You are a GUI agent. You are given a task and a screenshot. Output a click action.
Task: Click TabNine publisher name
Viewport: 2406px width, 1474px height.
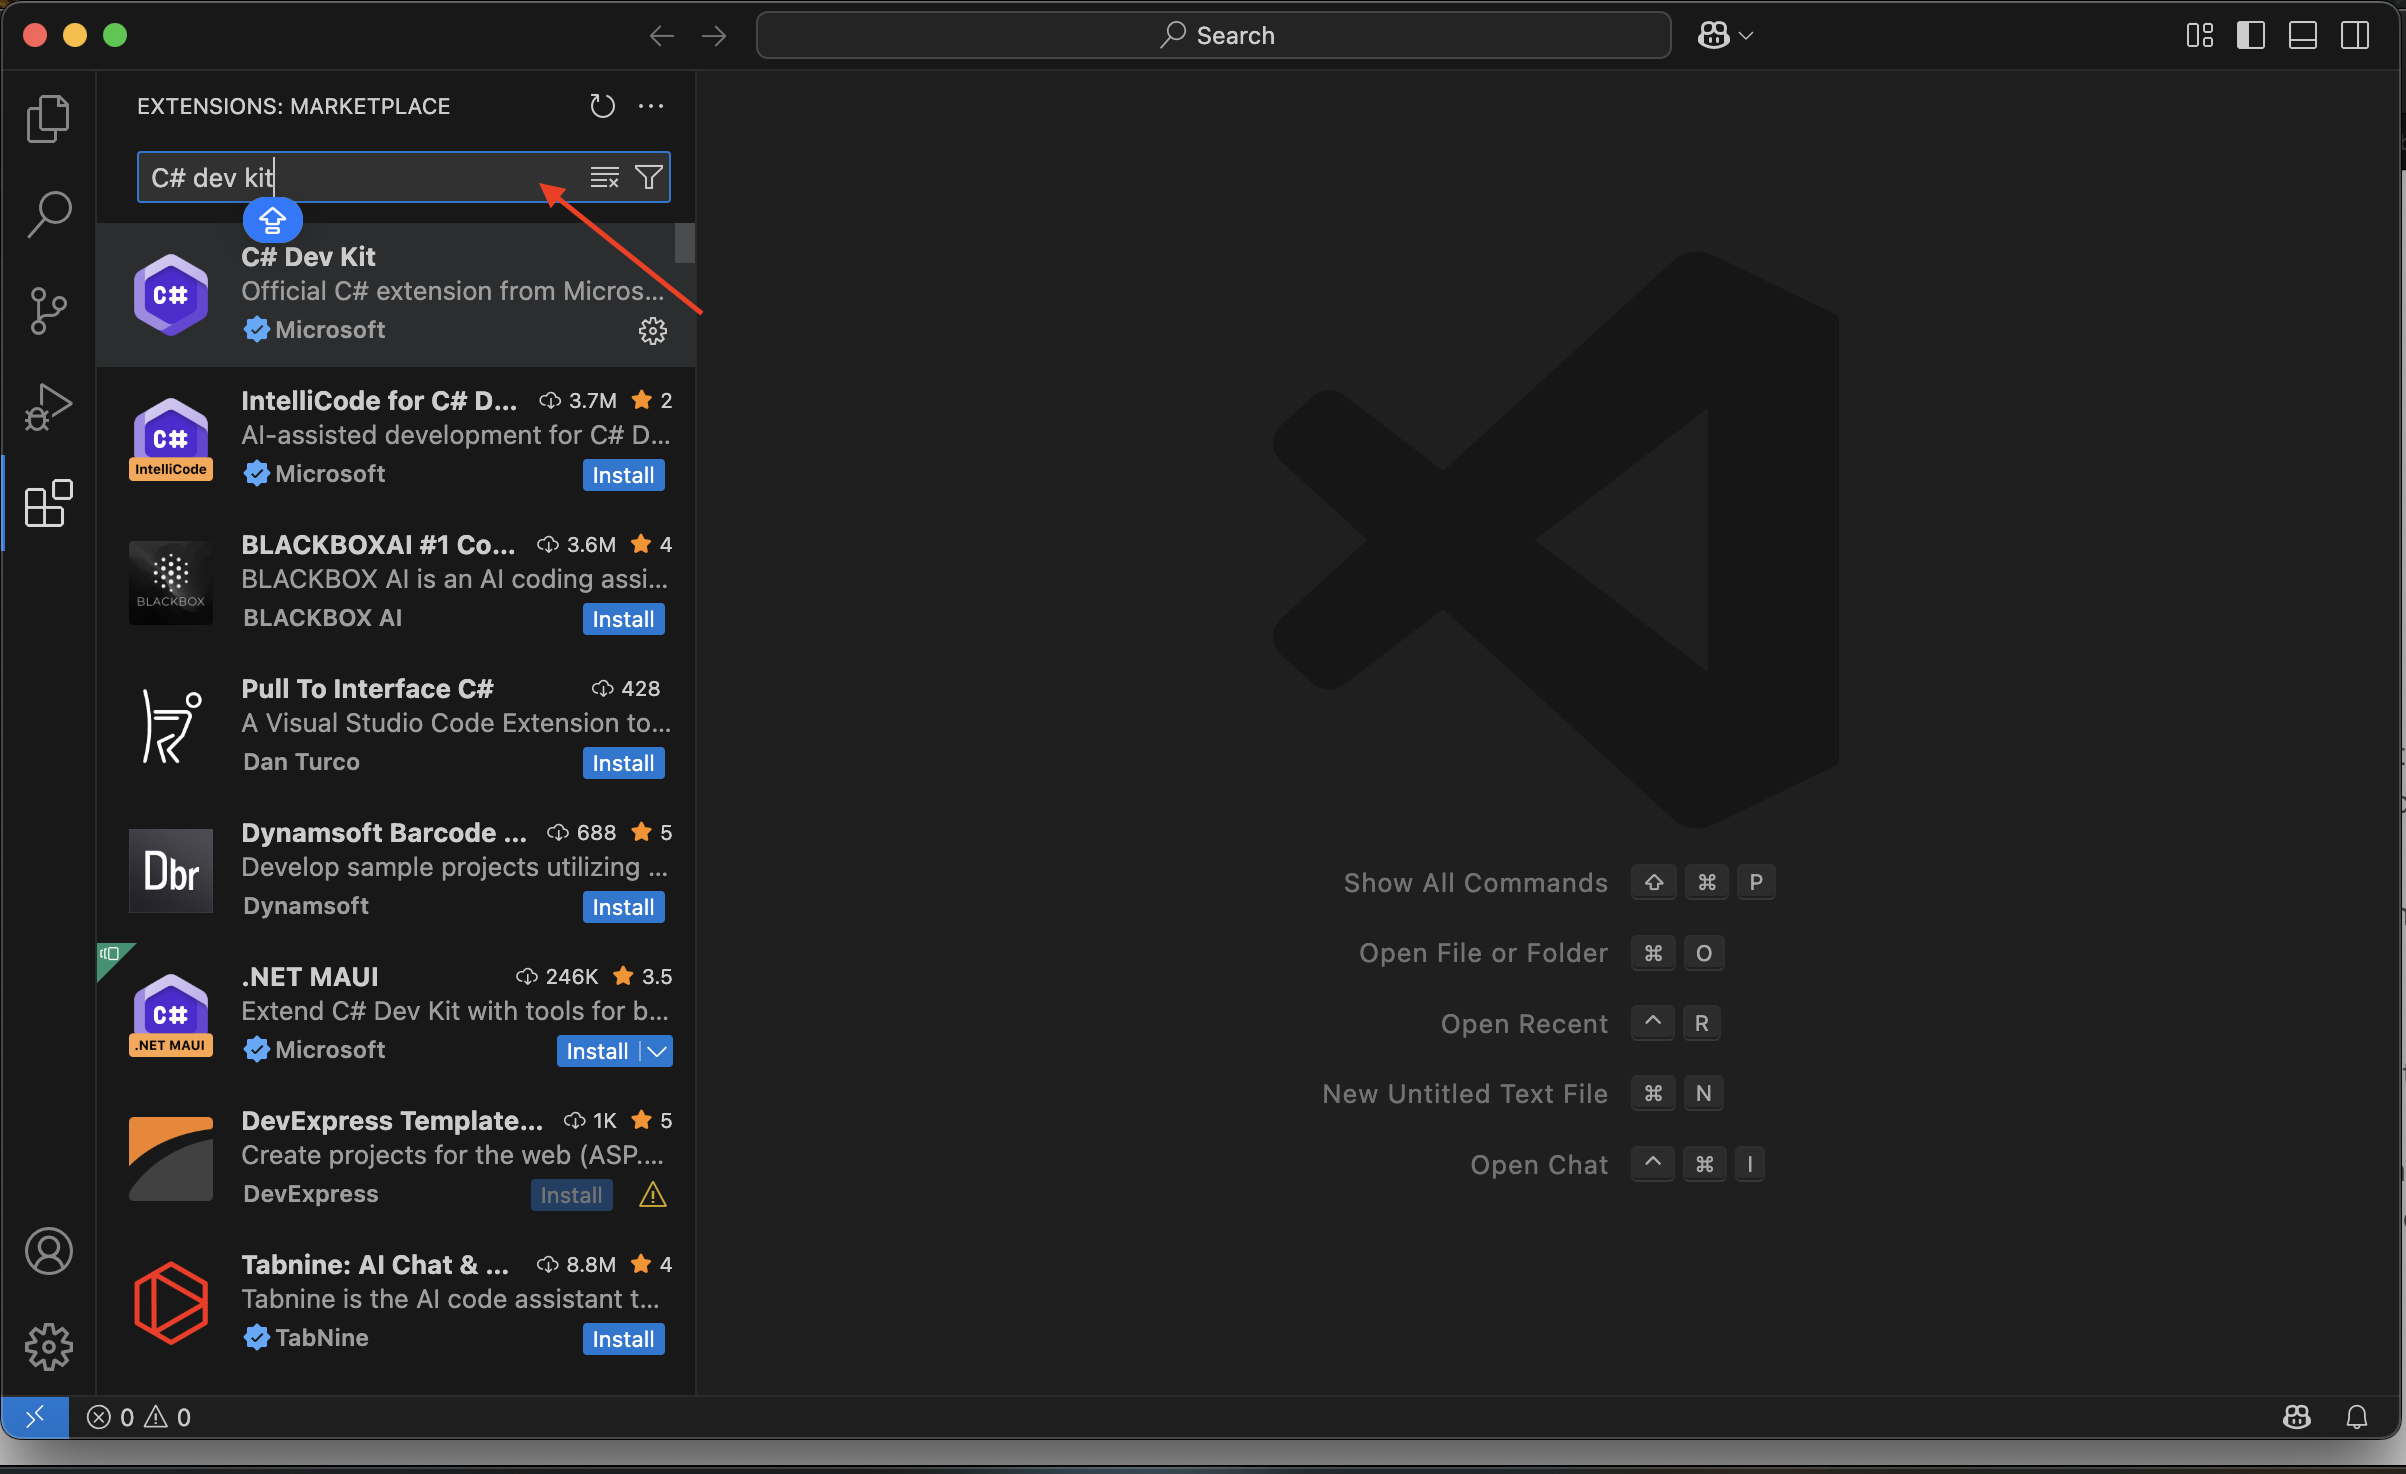[321, 1338]
